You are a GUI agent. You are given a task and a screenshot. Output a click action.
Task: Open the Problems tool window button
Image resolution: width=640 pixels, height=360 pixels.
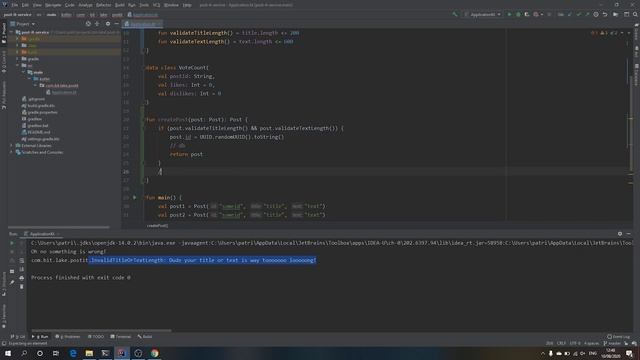click(68, 337)
